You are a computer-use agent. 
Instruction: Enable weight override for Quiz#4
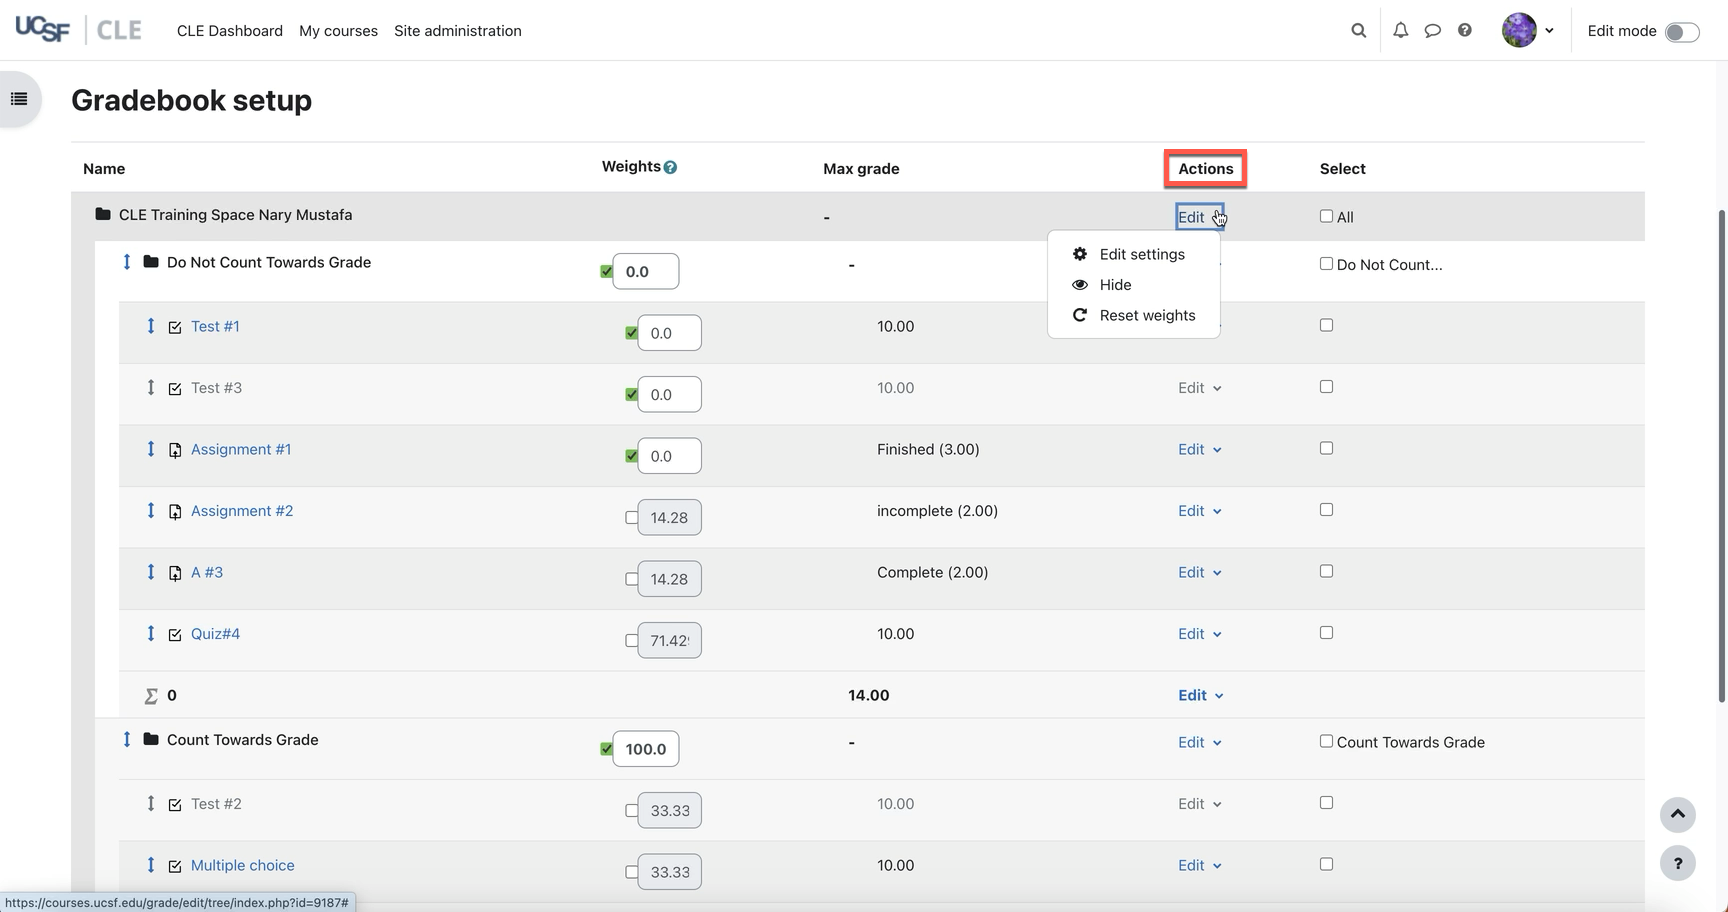pos(631,641)
